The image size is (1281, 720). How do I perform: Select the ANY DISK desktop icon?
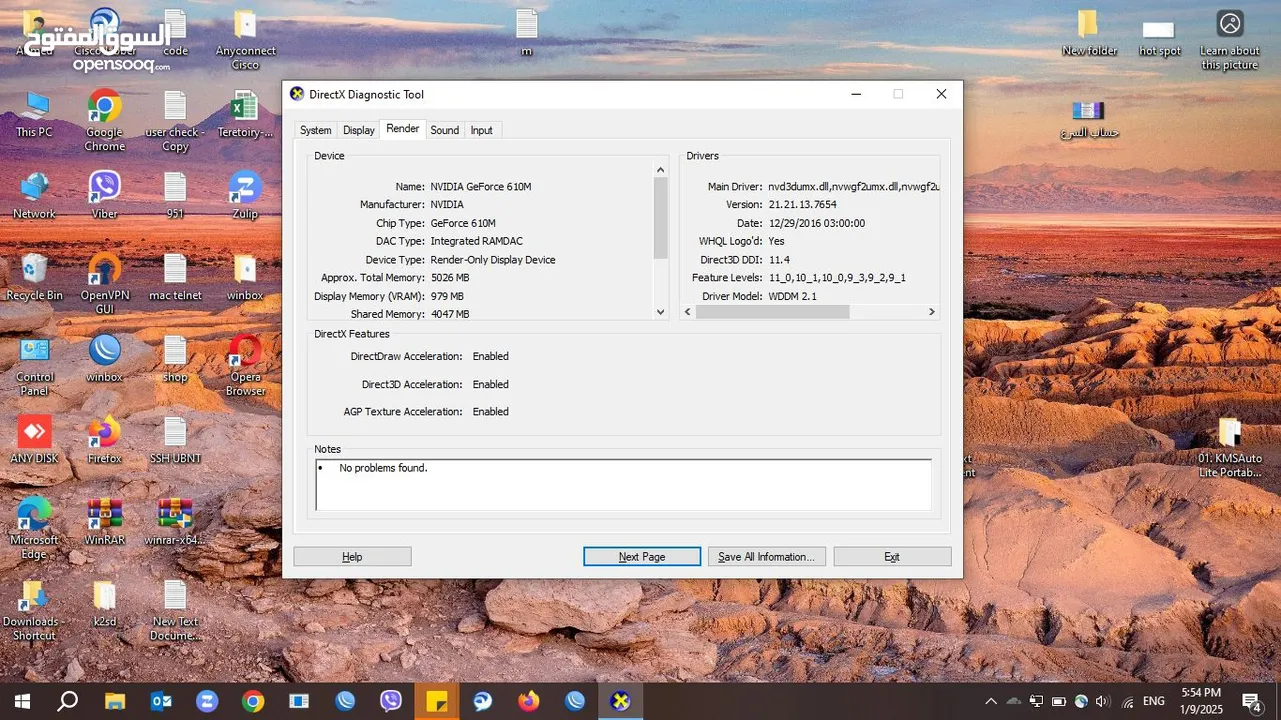pos(34,440)
